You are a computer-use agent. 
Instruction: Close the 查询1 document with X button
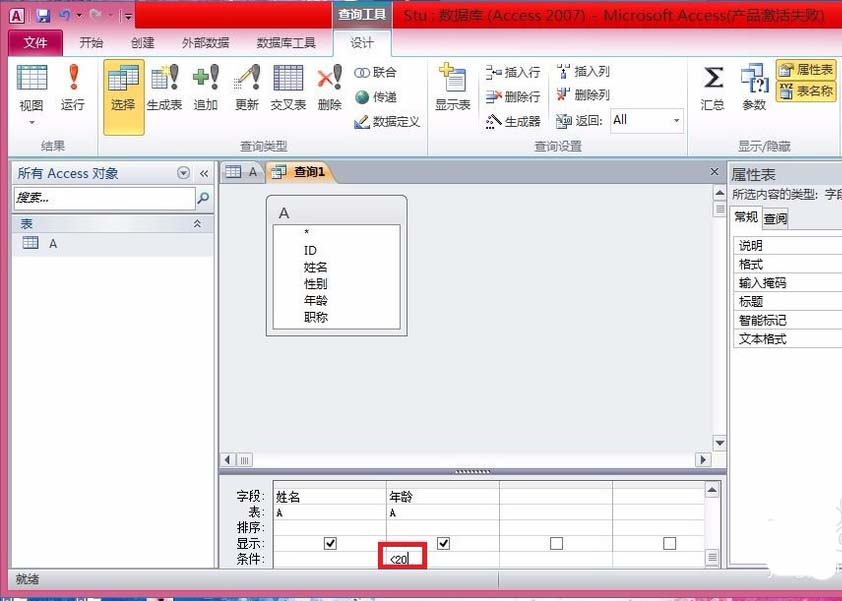(714, 171)
